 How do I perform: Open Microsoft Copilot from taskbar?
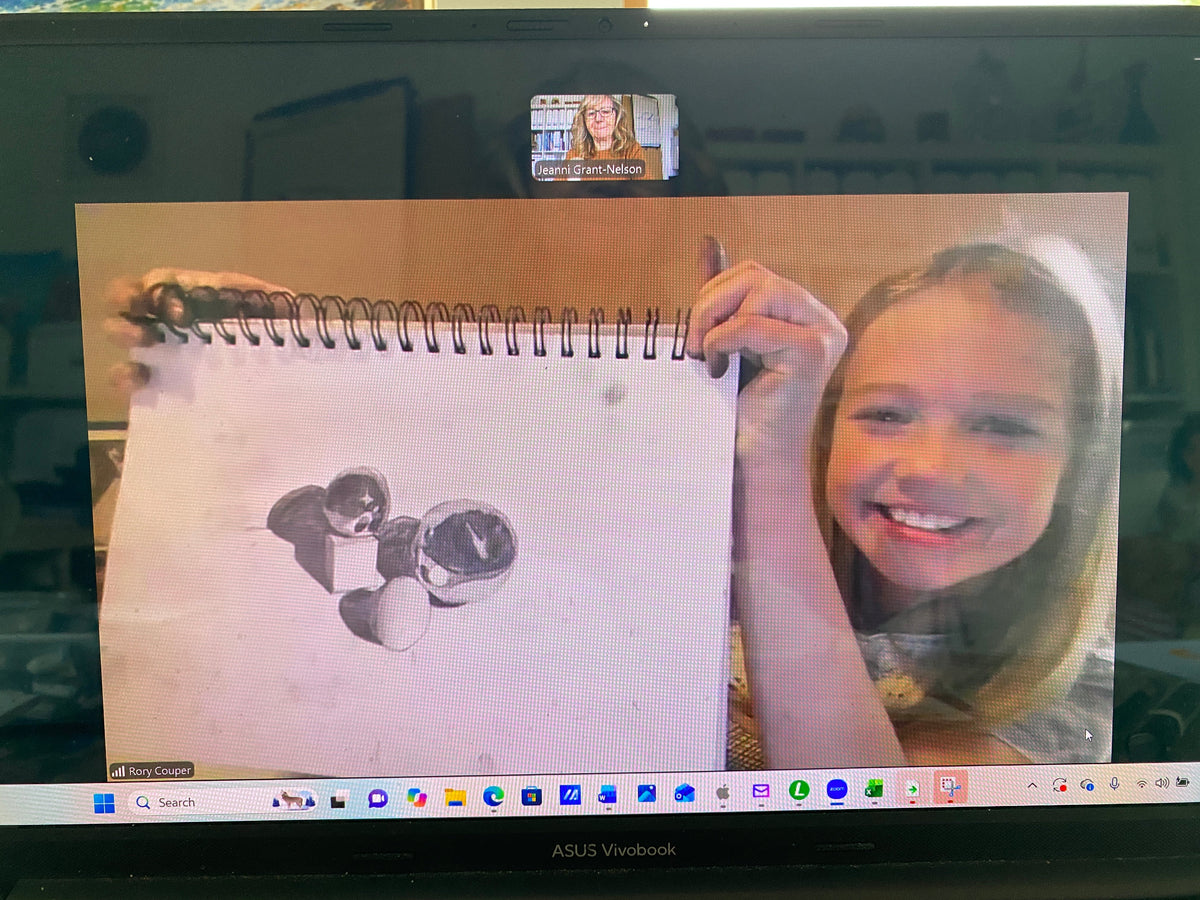tap(417, 798)
